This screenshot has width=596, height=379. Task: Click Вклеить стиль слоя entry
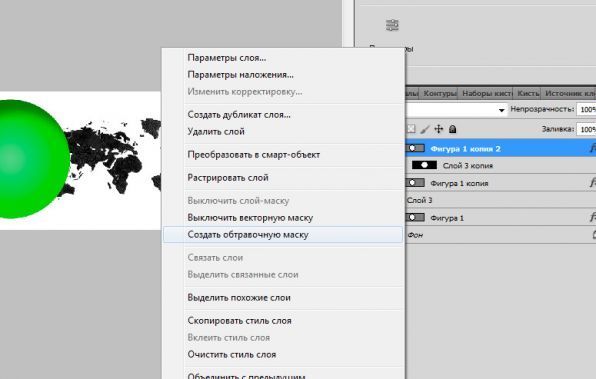point(228,338)
